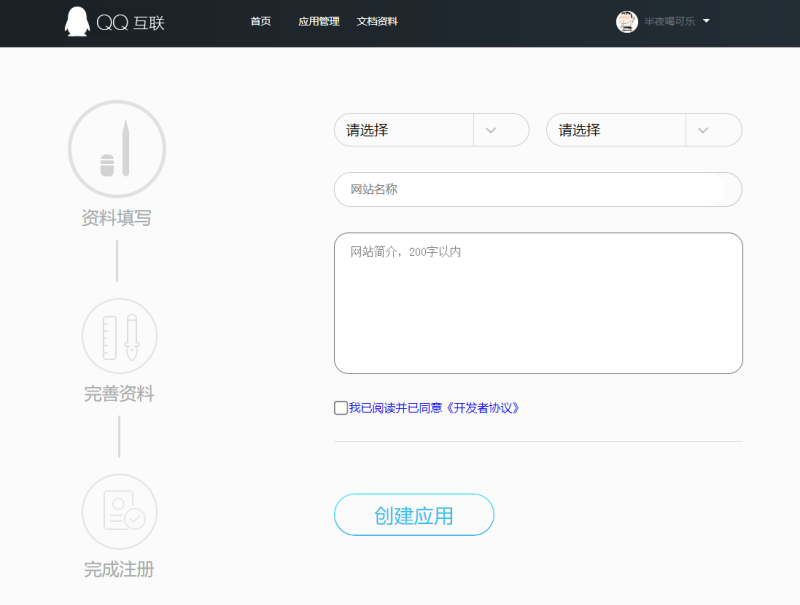This screenshot has height=605, width=800.
Task: Click the 完成注册 document checkmark icon
Action: [119, 511]
